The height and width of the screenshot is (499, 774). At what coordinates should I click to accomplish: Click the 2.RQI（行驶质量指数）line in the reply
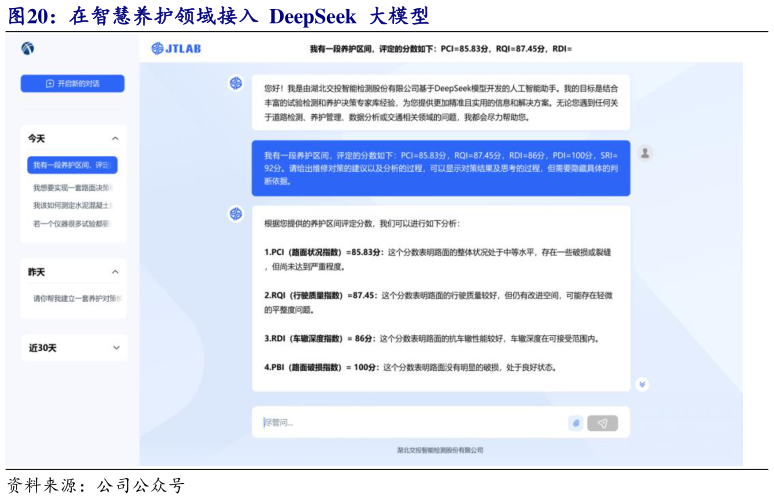(438, 302)
